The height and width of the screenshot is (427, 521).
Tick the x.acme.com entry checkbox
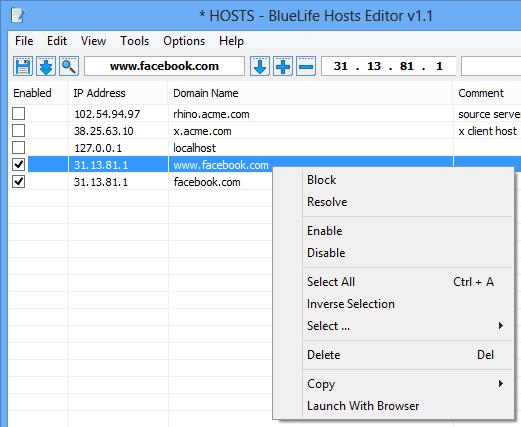pos(18,130)
